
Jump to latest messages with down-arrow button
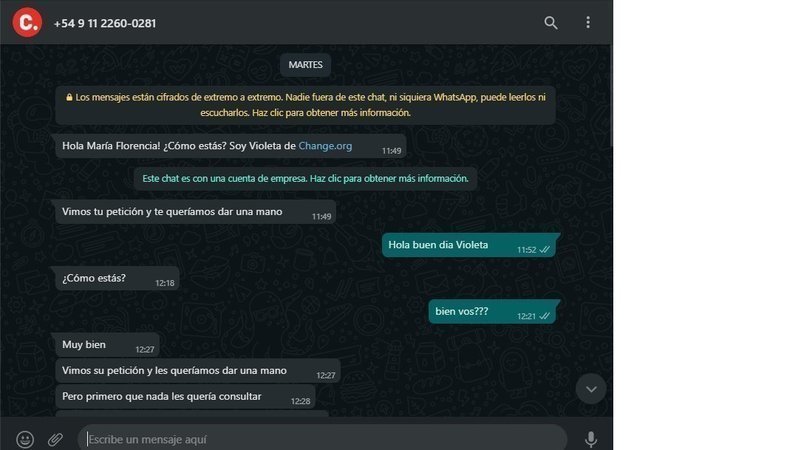[591, 389]
